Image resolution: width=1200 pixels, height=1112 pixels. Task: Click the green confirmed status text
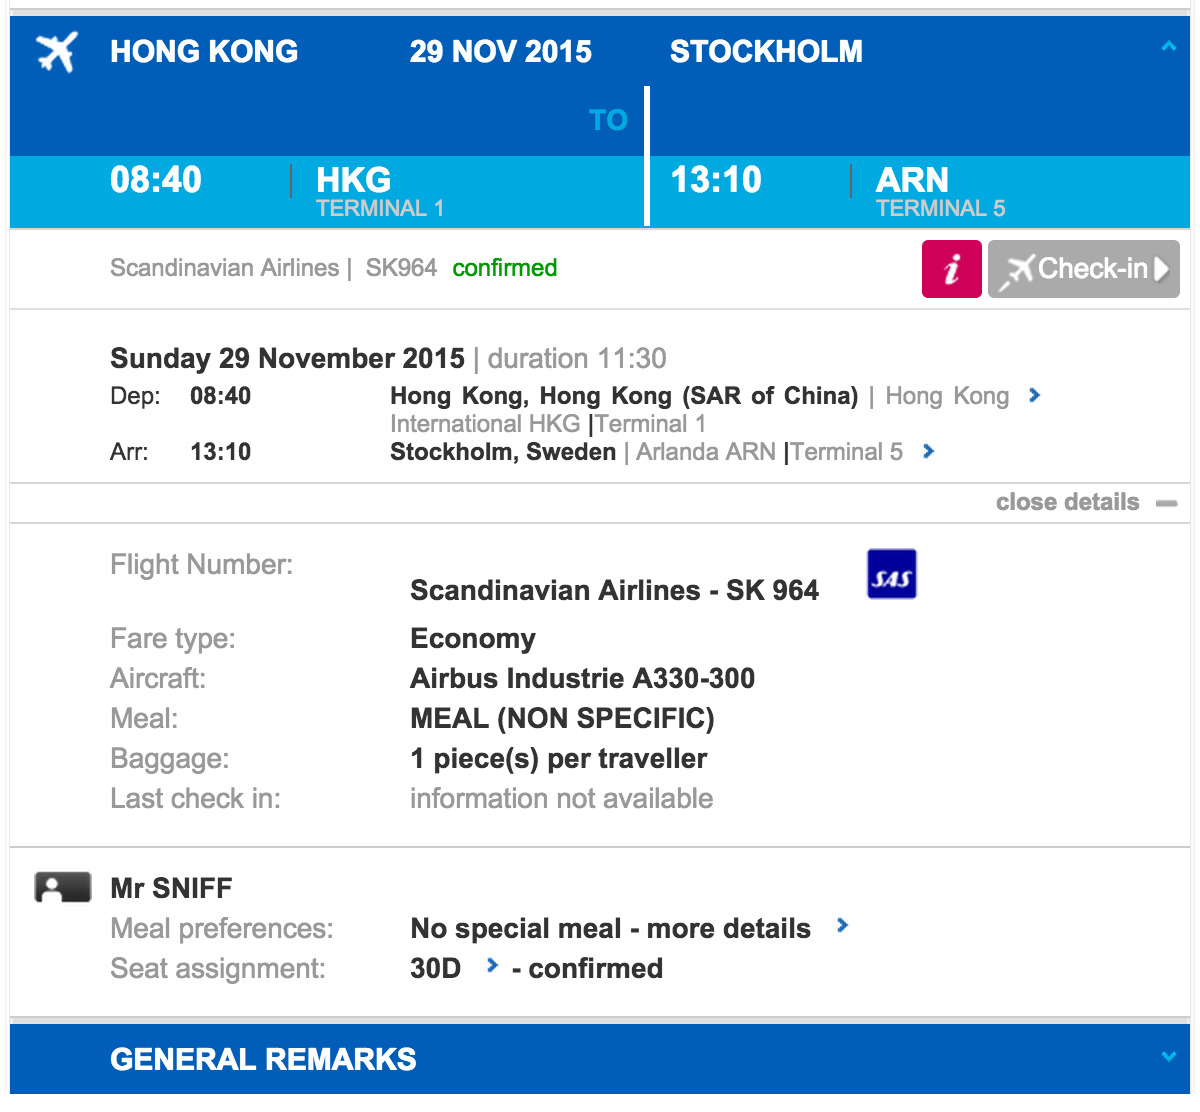[504, 268]
